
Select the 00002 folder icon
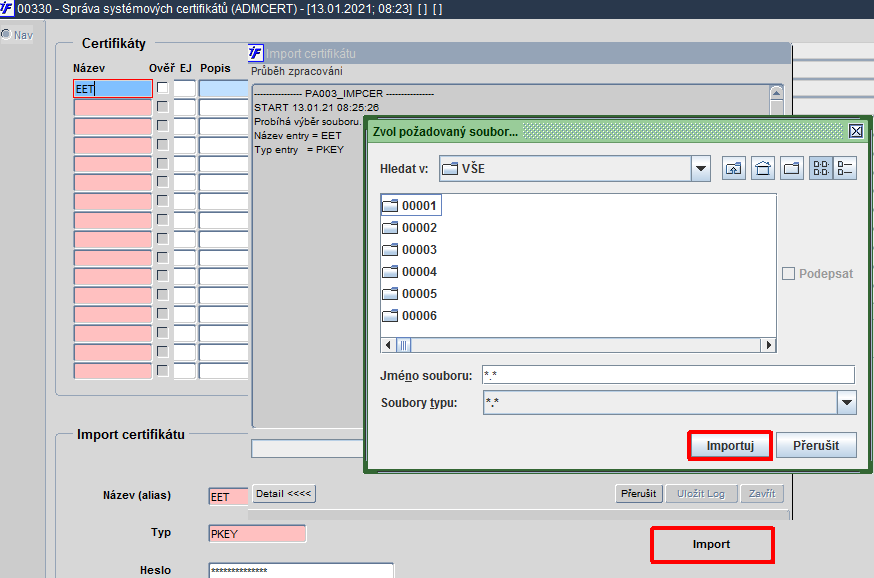390,227
